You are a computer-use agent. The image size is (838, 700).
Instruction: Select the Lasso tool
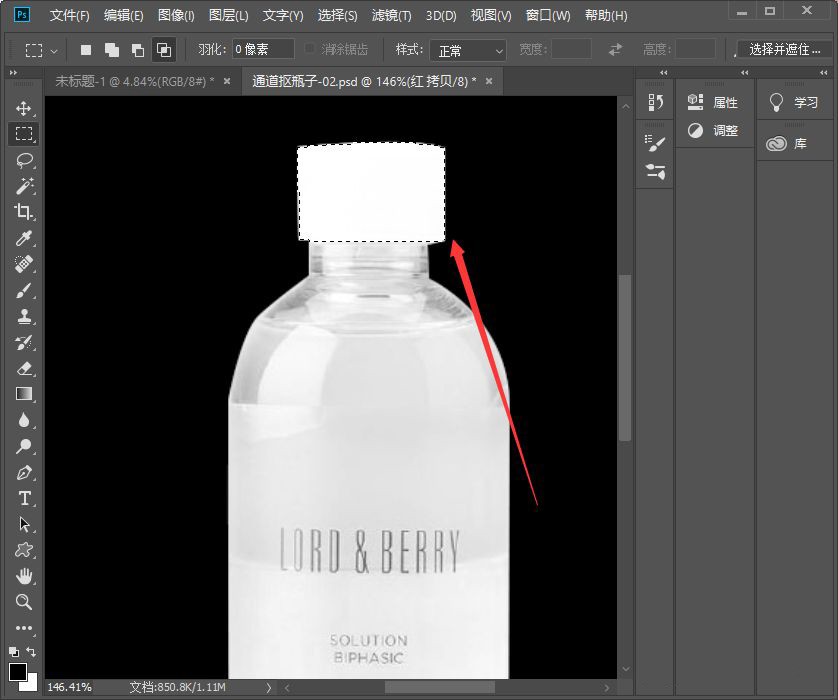coord(24,160)
